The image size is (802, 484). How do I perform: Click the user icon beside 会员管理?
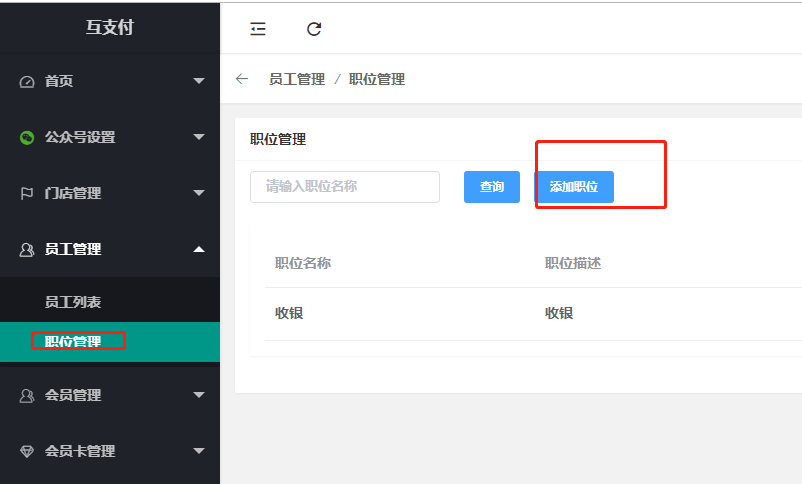tap(27, 395)
